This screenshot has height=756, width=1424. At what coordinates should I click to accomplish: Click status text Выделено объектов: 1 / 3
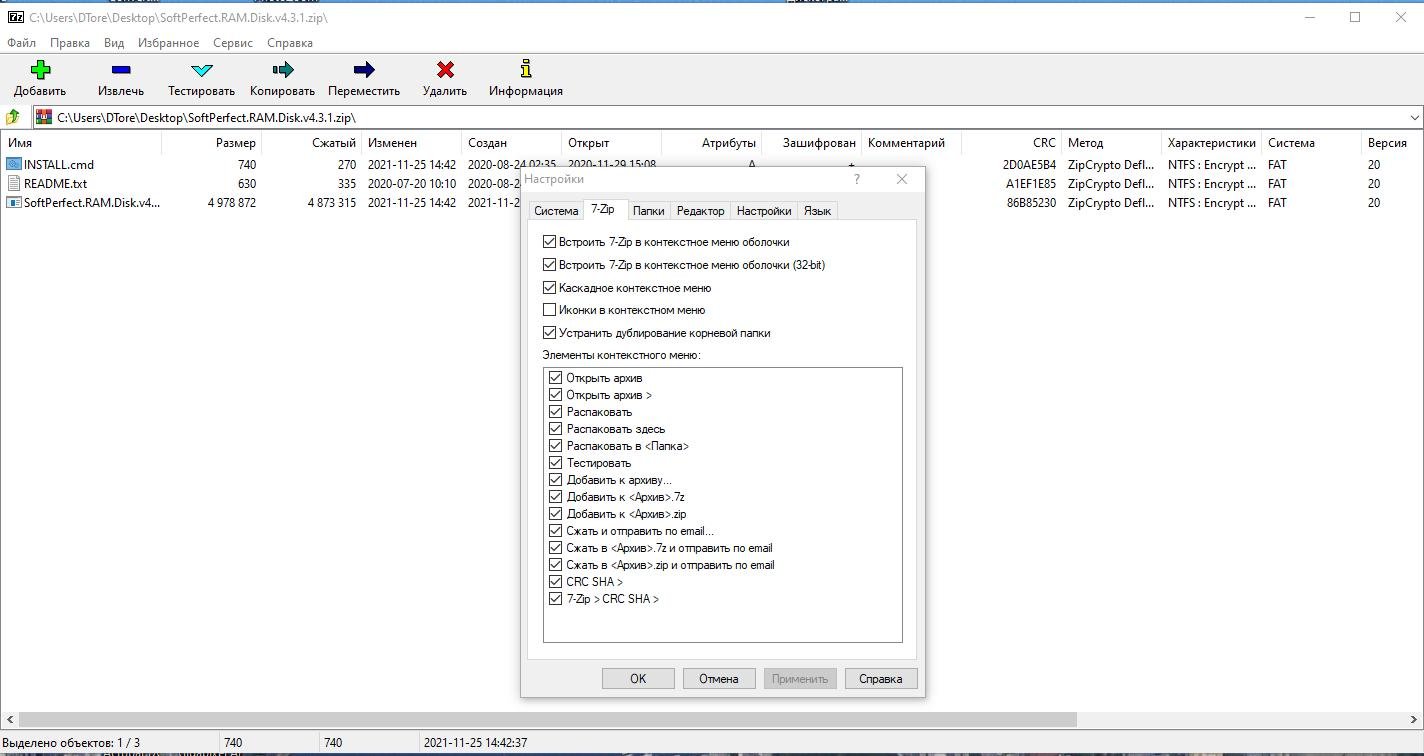pyautogui.click(x=71, y=743)
